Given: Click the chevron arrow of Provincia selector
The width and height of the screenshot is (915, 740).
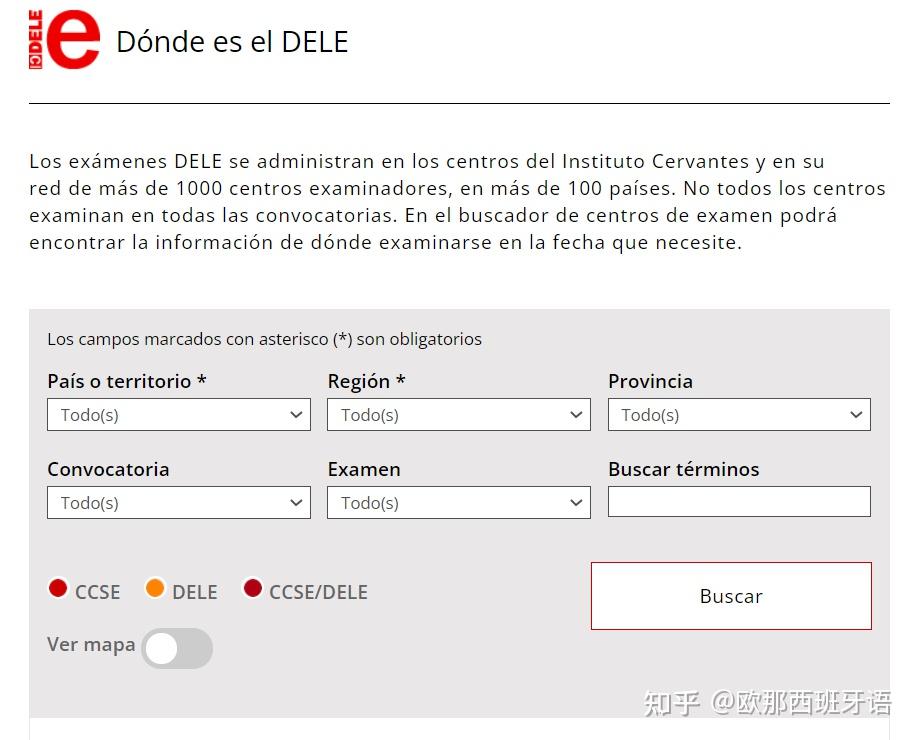Looking at the screenshot, I should click(856, 415).
